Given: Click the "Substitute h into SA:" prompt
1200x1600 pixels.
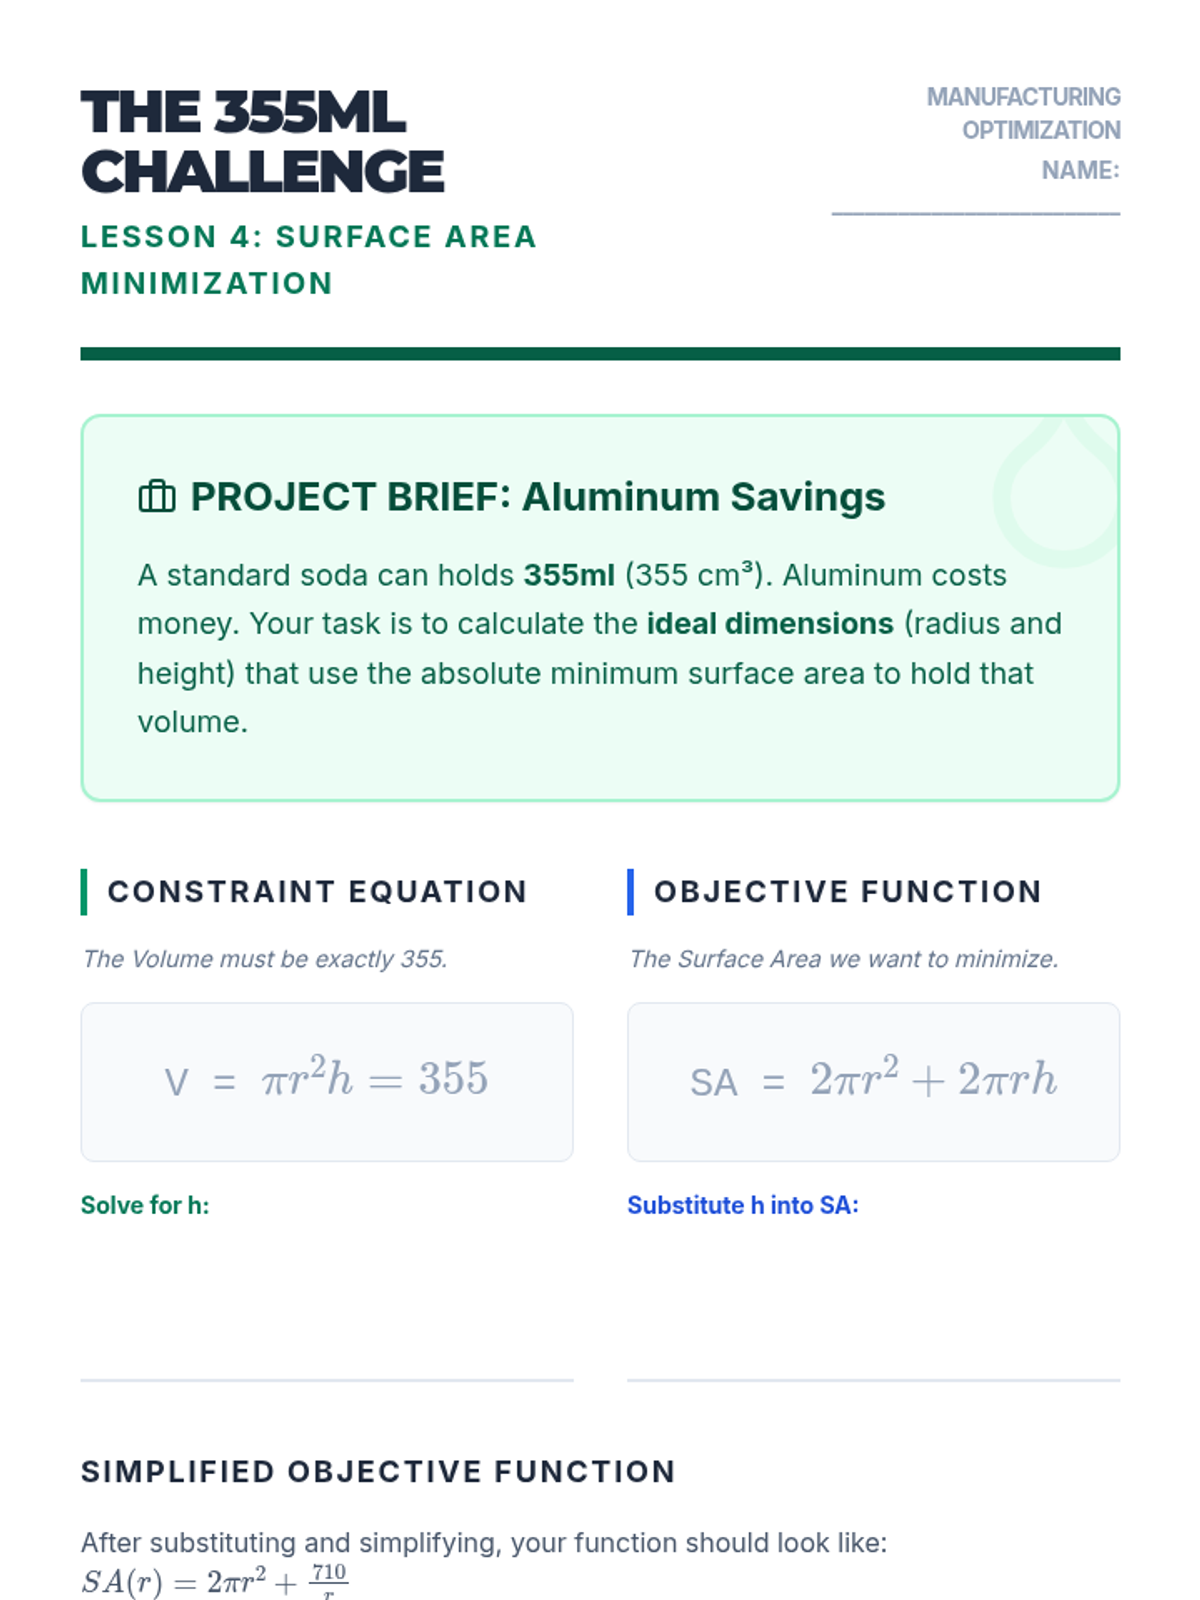Looking at the screenshot, I should pos(742,1205).
